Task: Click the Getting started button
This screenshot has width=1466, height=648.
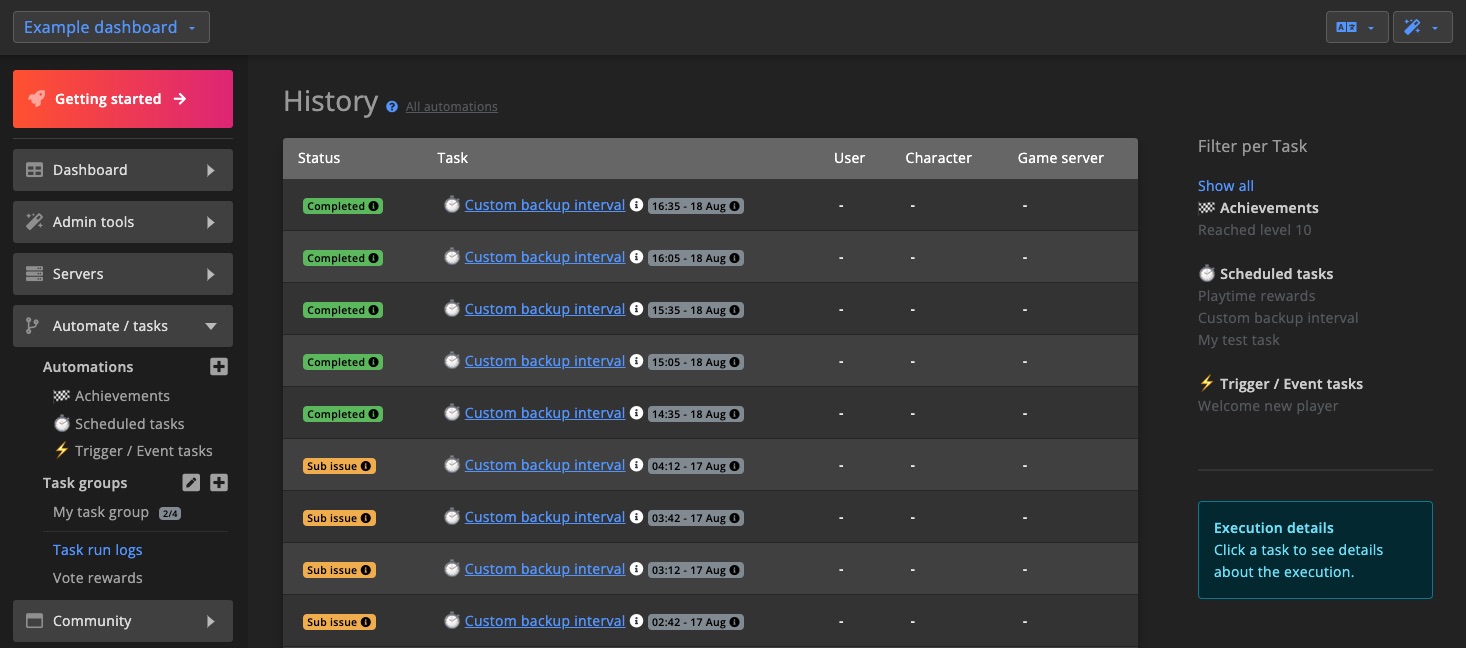Action: pos(122,99)
